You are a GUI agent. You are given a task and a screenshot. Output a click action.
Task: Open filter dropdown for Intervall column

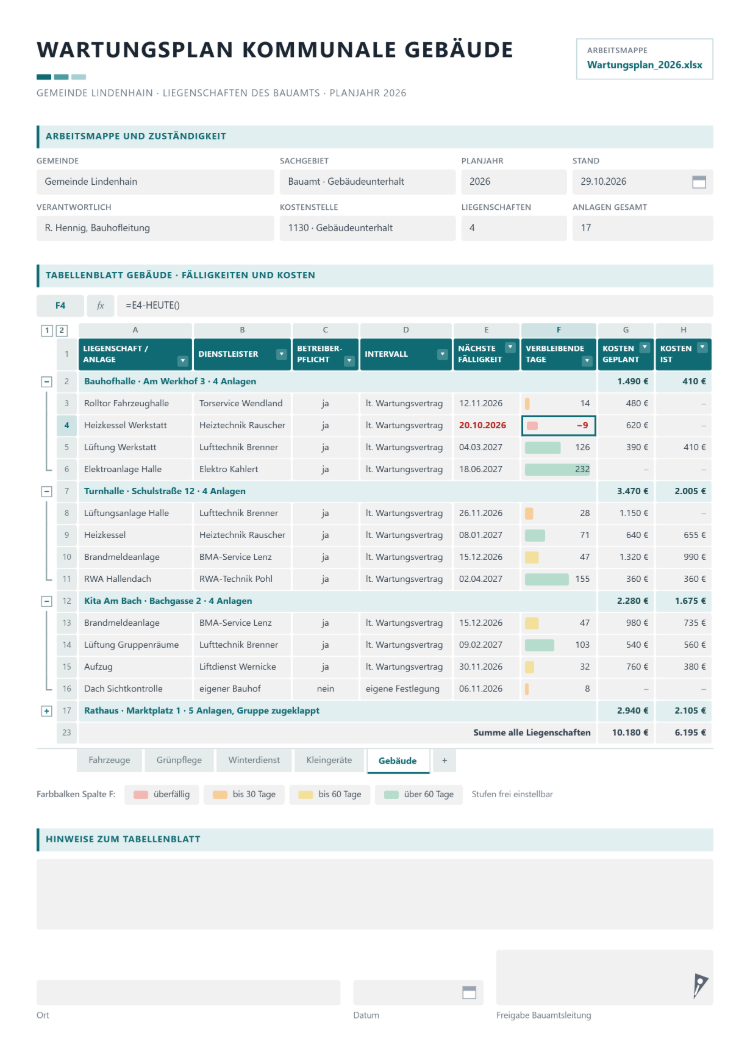[442, 354]
